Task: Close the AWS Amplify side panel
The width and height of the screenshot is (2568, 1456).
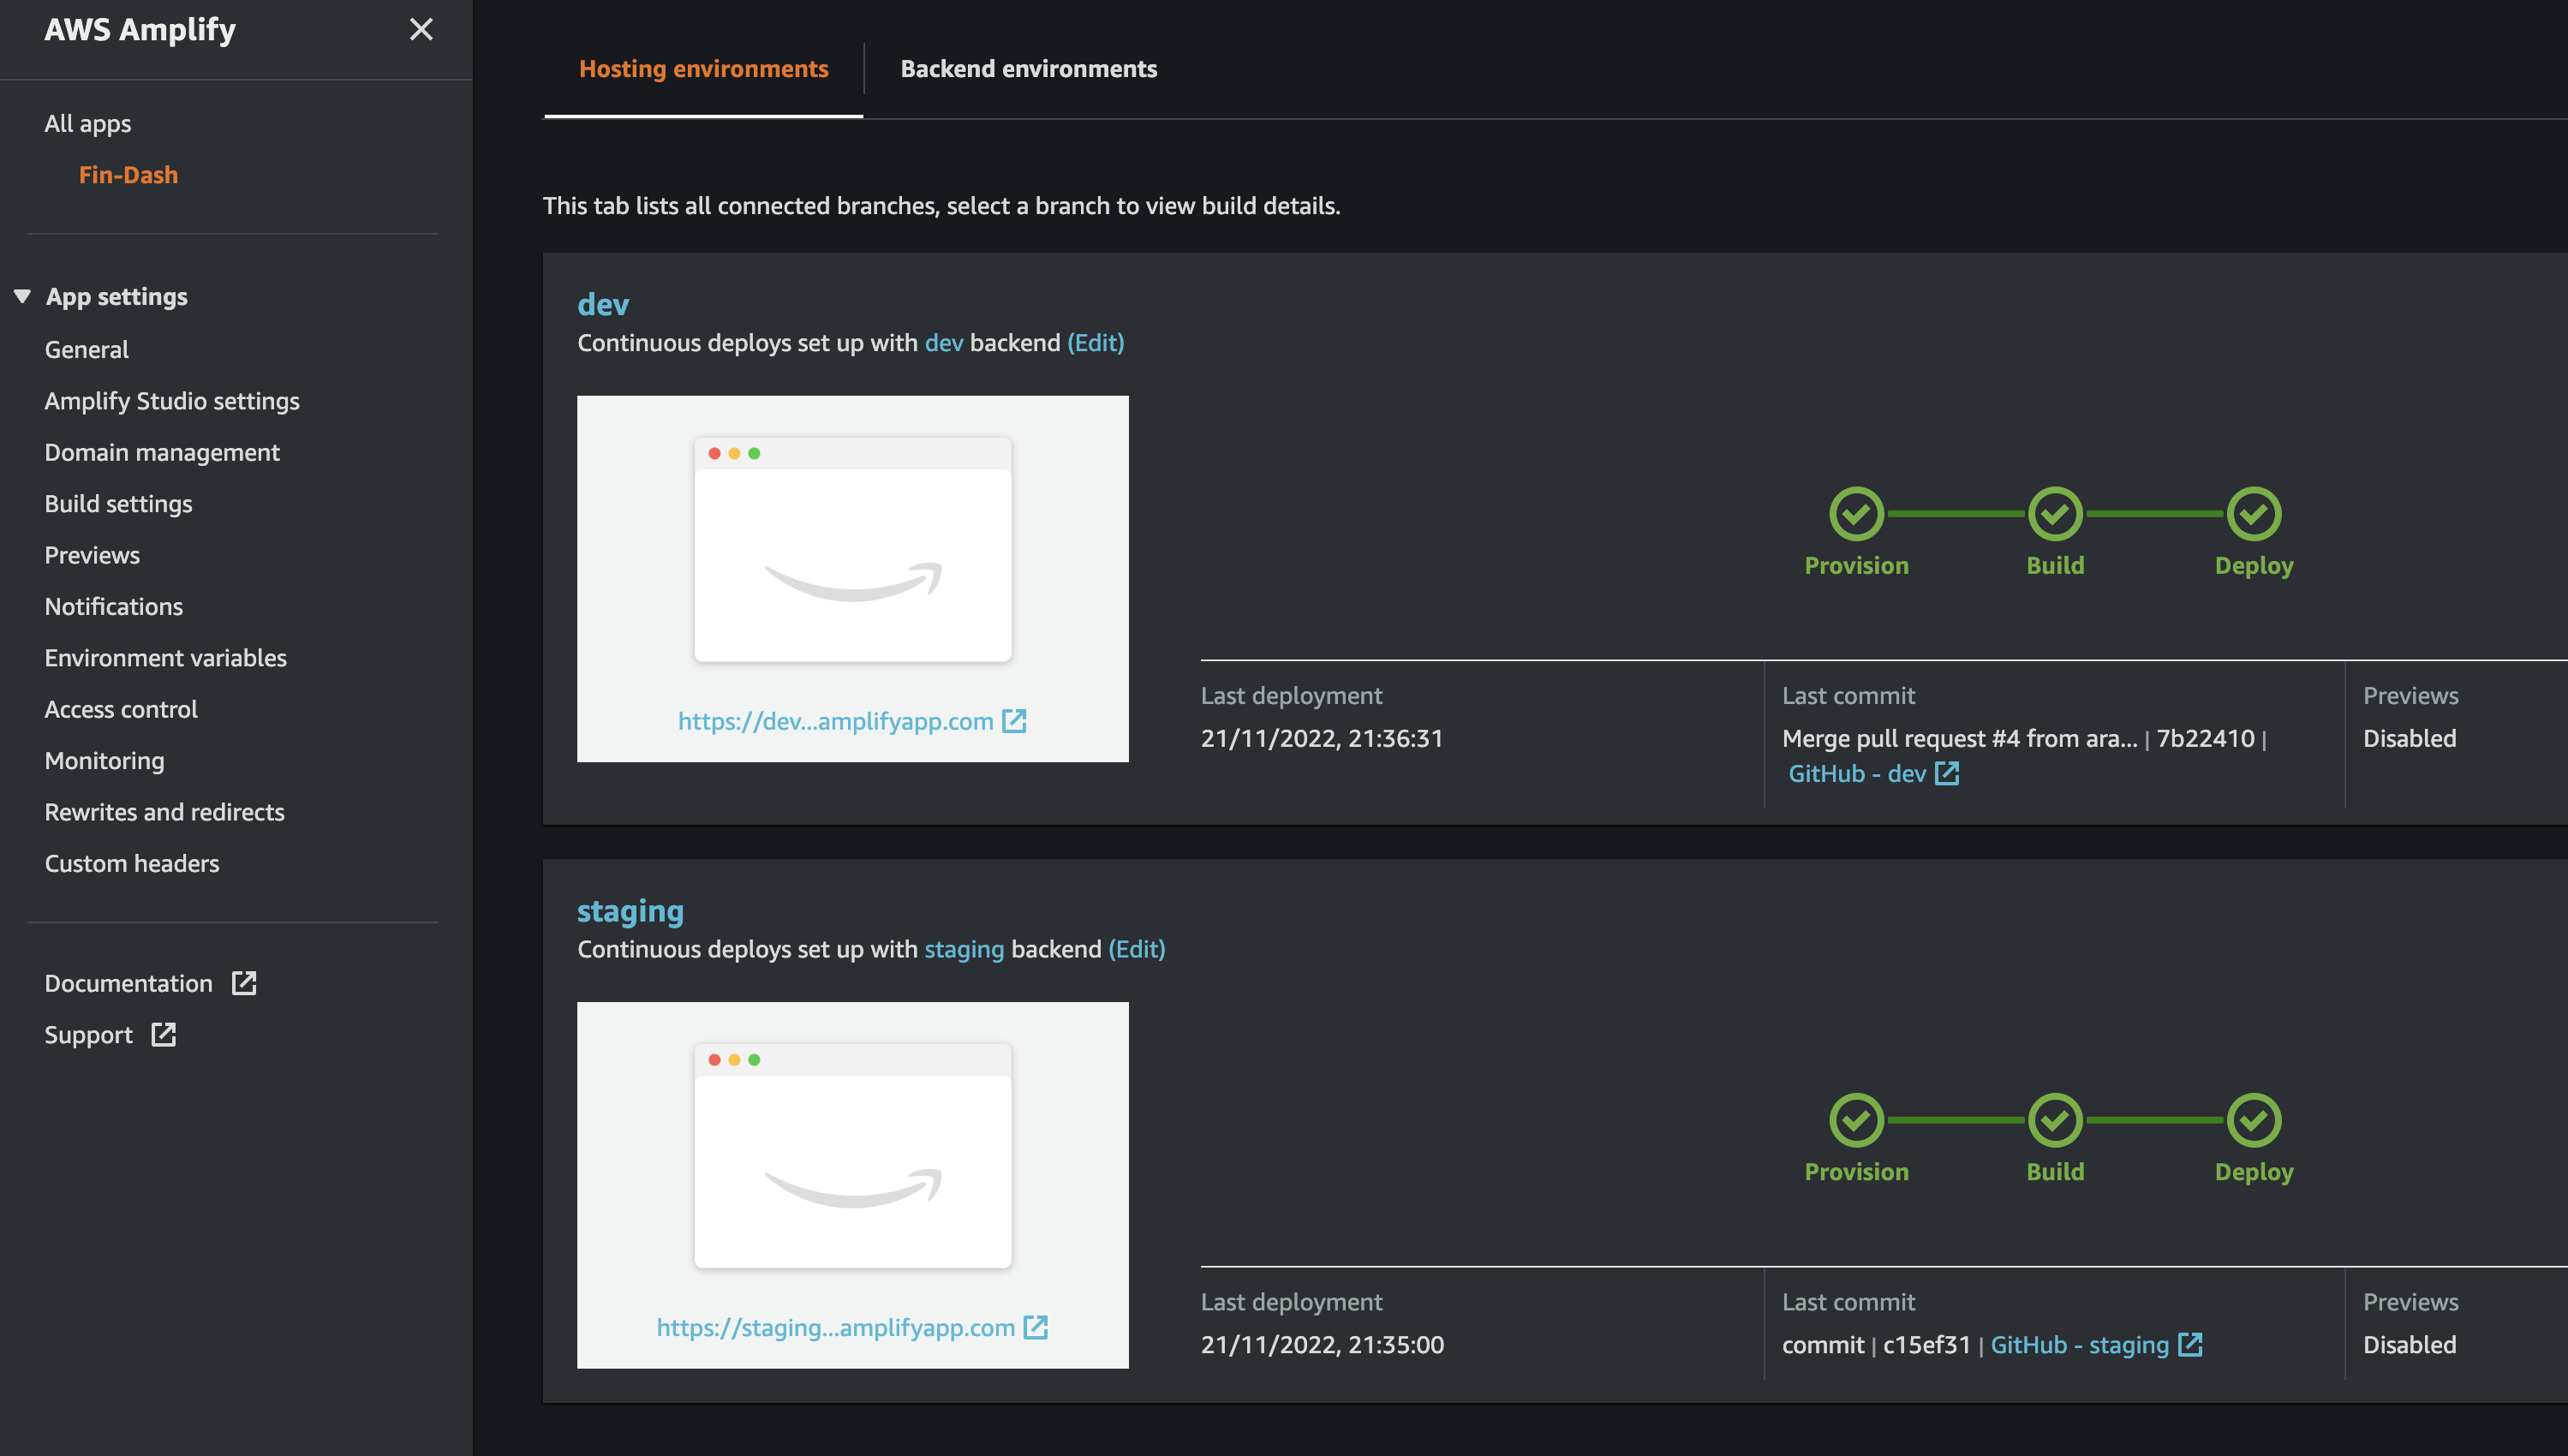Action: pos(422,30)
